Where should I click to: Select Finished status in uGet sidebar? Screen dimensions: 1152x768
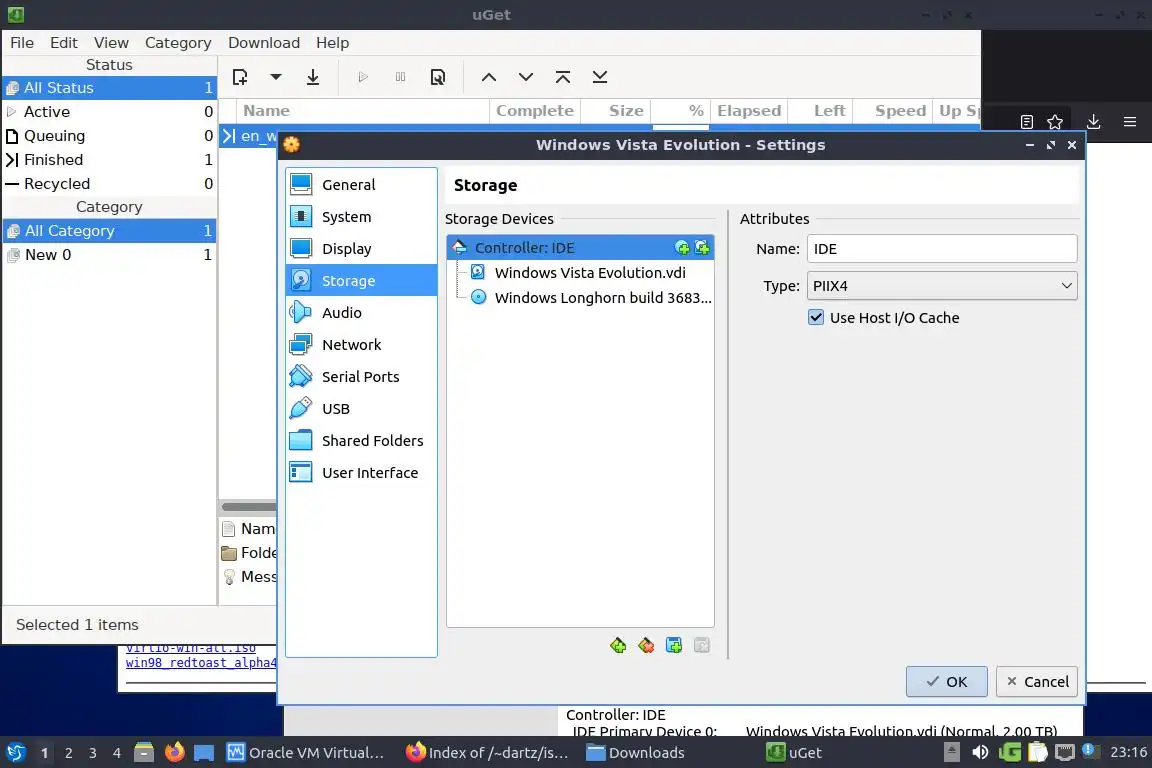pos(109,159)
